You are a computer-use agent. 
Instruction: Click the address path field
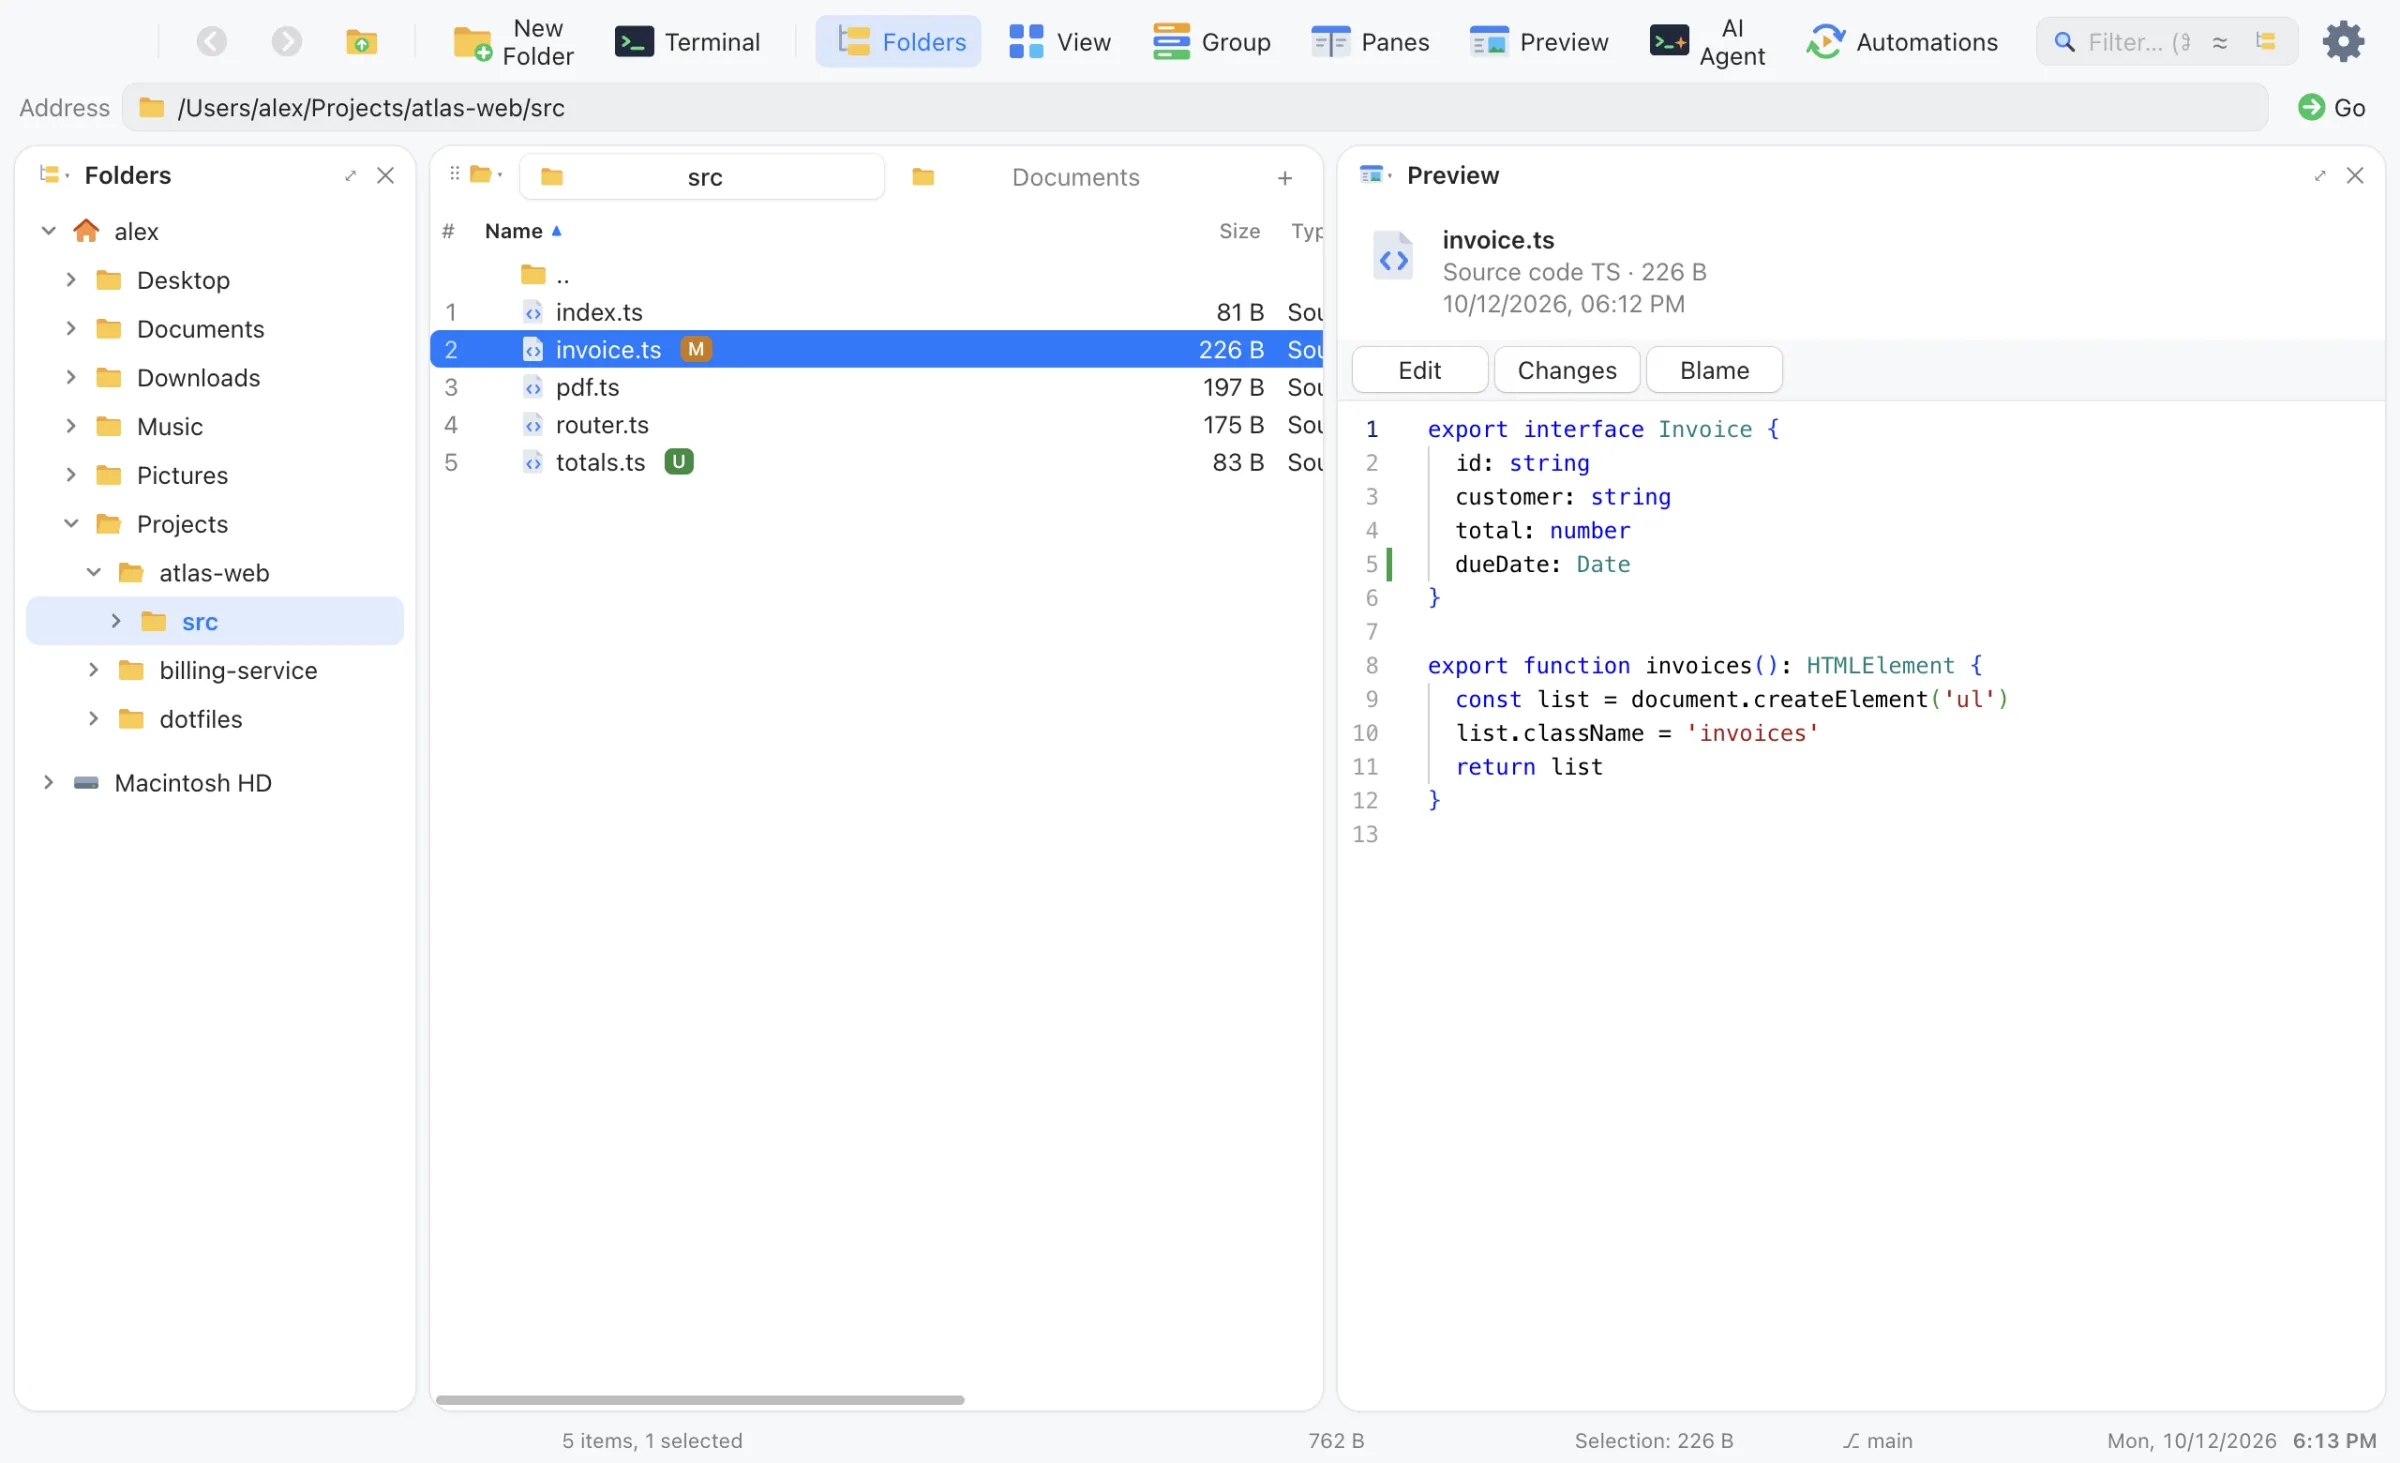pos(1195,108)
